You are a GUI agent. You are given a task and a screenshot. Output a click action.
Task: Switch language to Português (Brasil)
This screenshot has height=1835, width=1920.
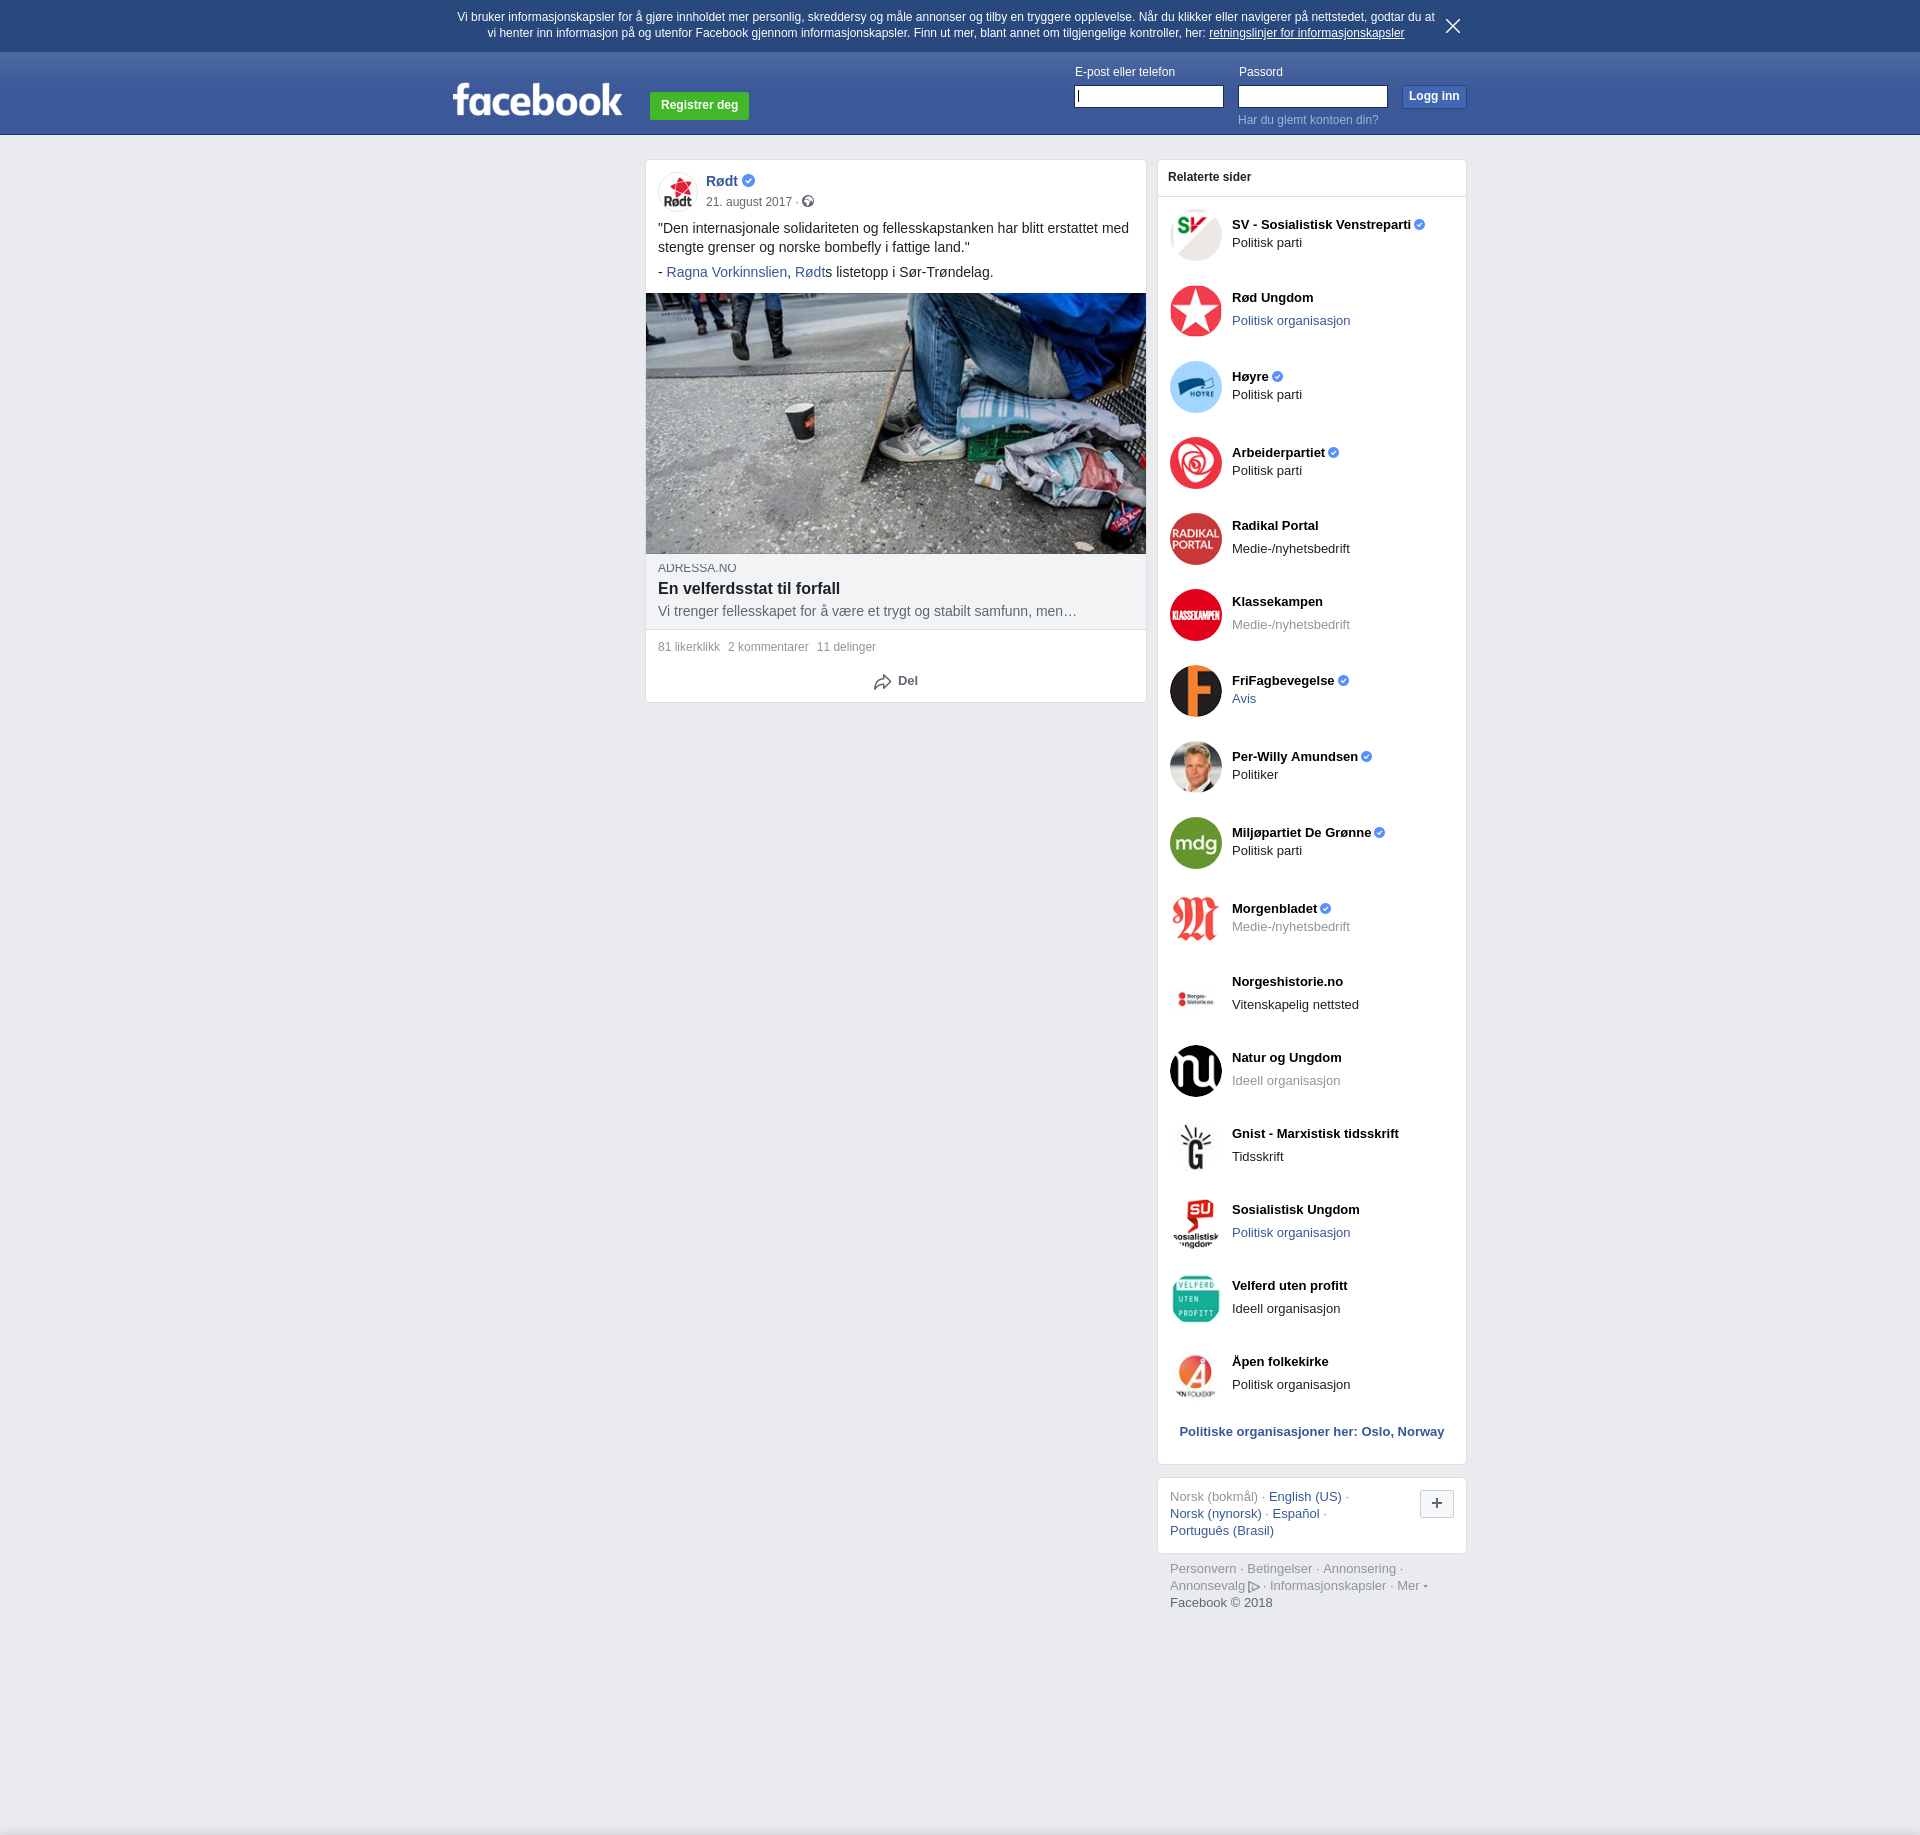point(1222,1531)
